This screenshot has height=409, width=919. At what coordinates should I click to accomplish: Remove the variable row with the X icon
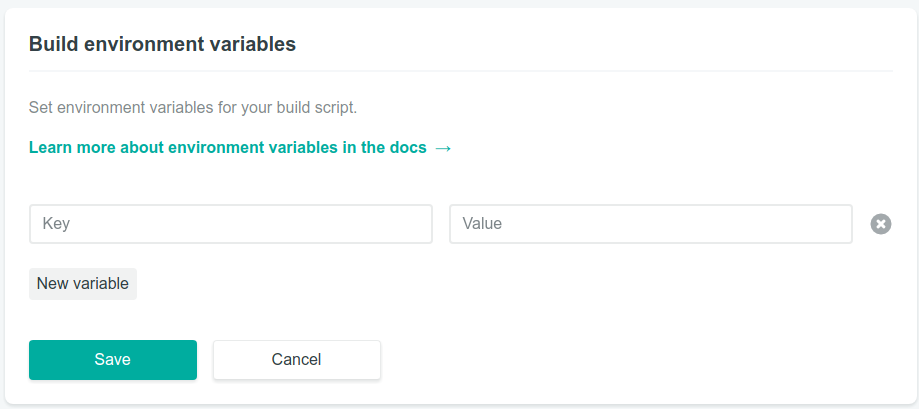880,224
